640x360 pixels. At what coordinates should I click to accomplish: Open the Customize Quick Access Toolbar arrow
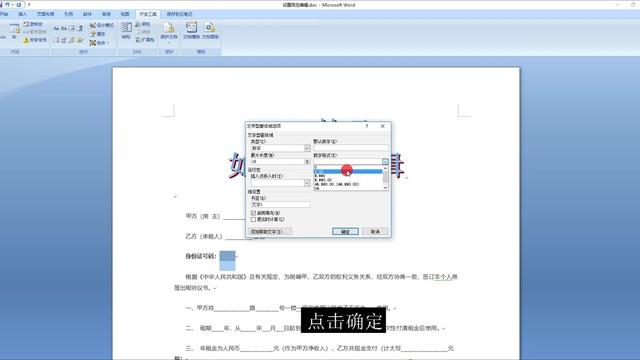[x=29, y=5]
